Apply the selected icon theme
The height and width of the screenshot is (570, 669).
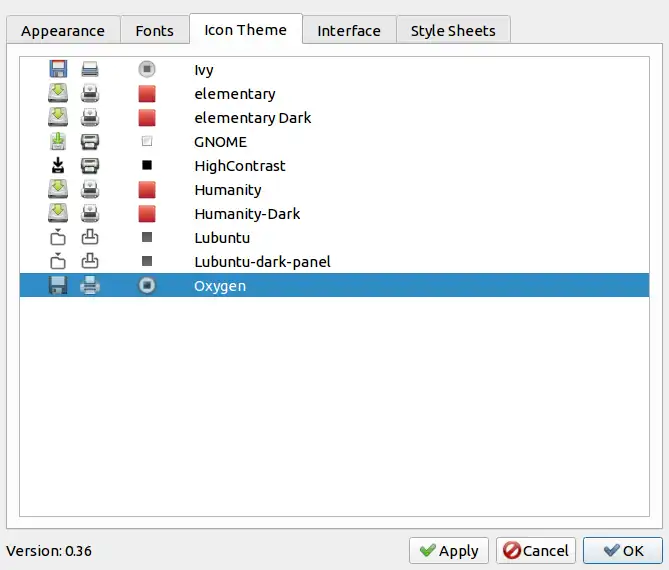click(x=449, y=550)
